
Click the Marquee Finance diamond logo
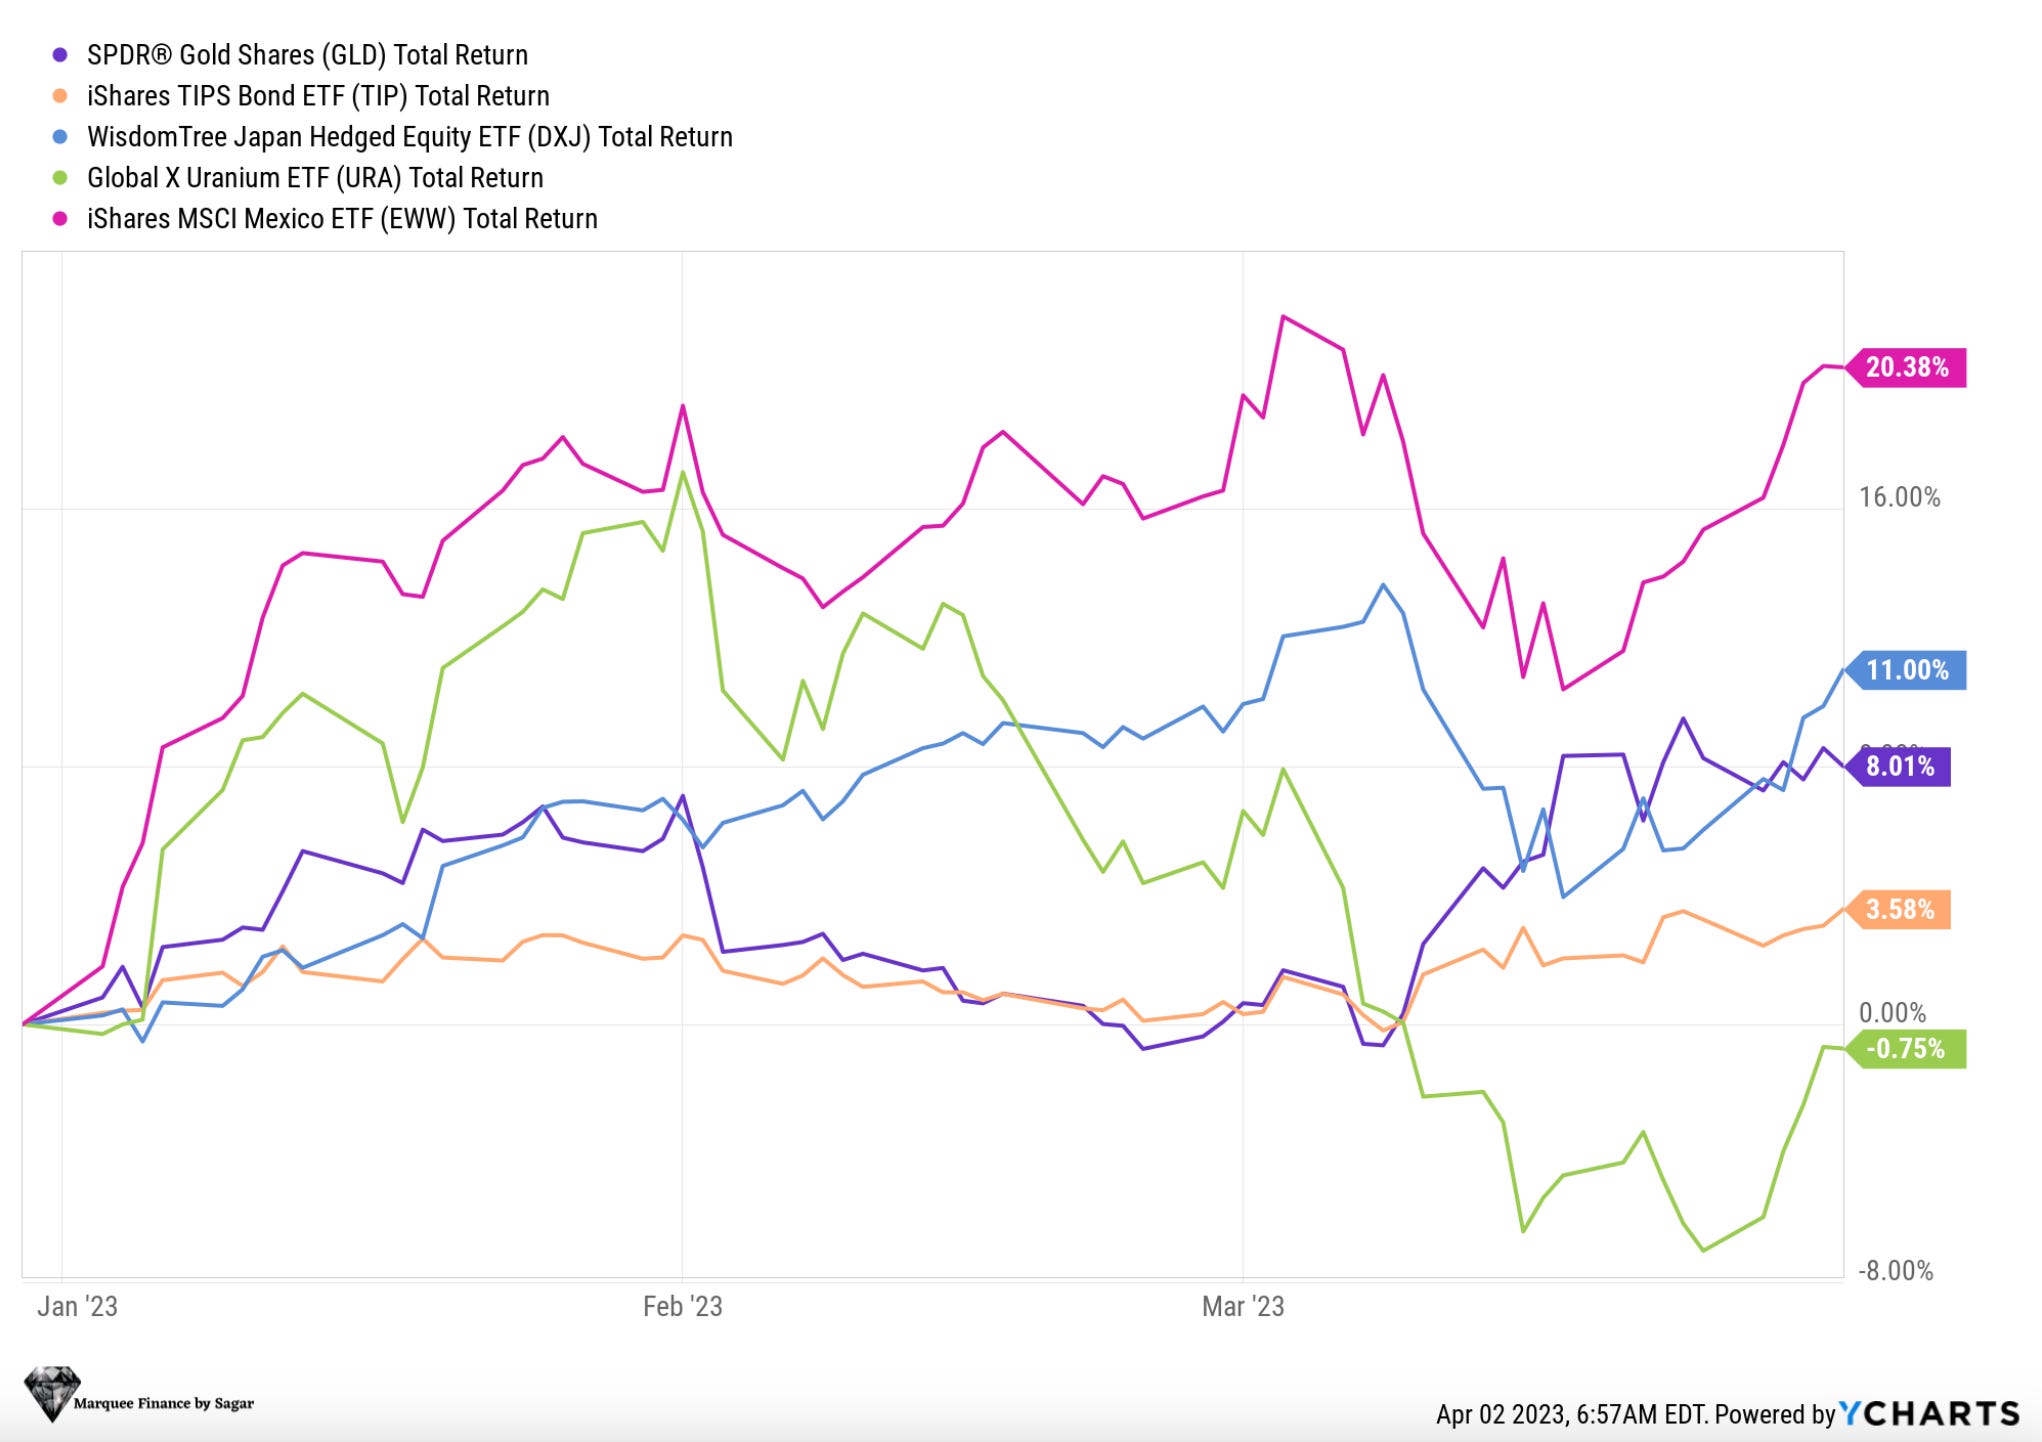point(52,1394)
